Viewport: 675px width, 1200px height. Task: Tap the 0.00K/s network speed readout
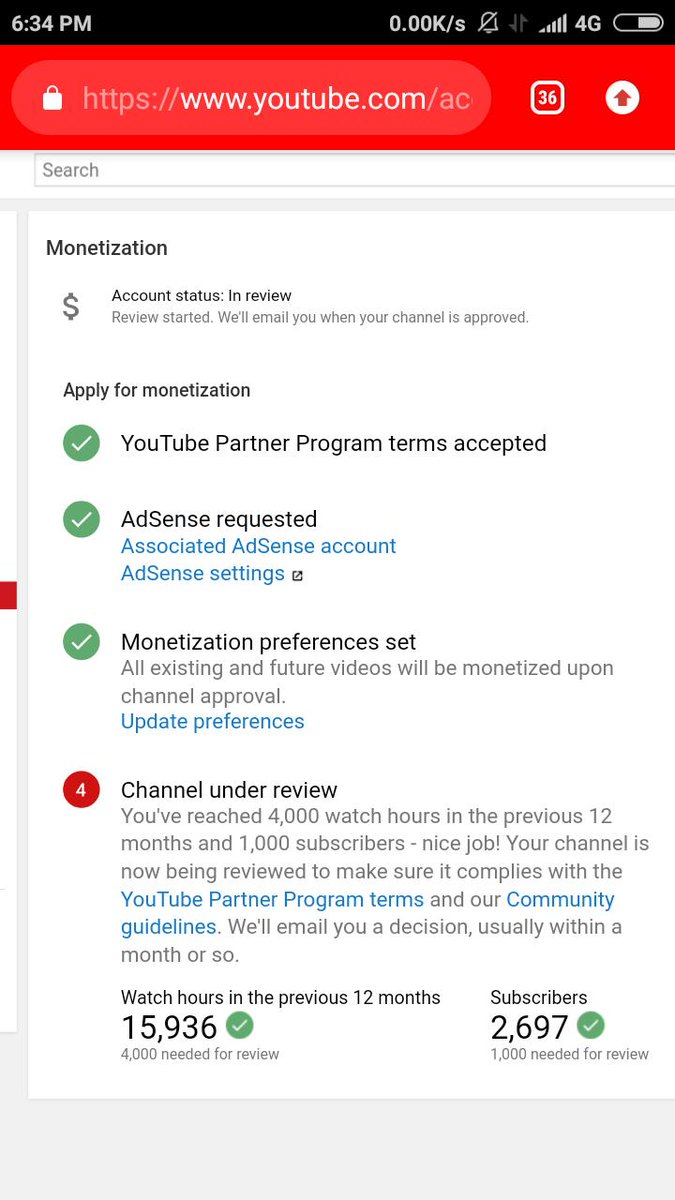point(427,22)
